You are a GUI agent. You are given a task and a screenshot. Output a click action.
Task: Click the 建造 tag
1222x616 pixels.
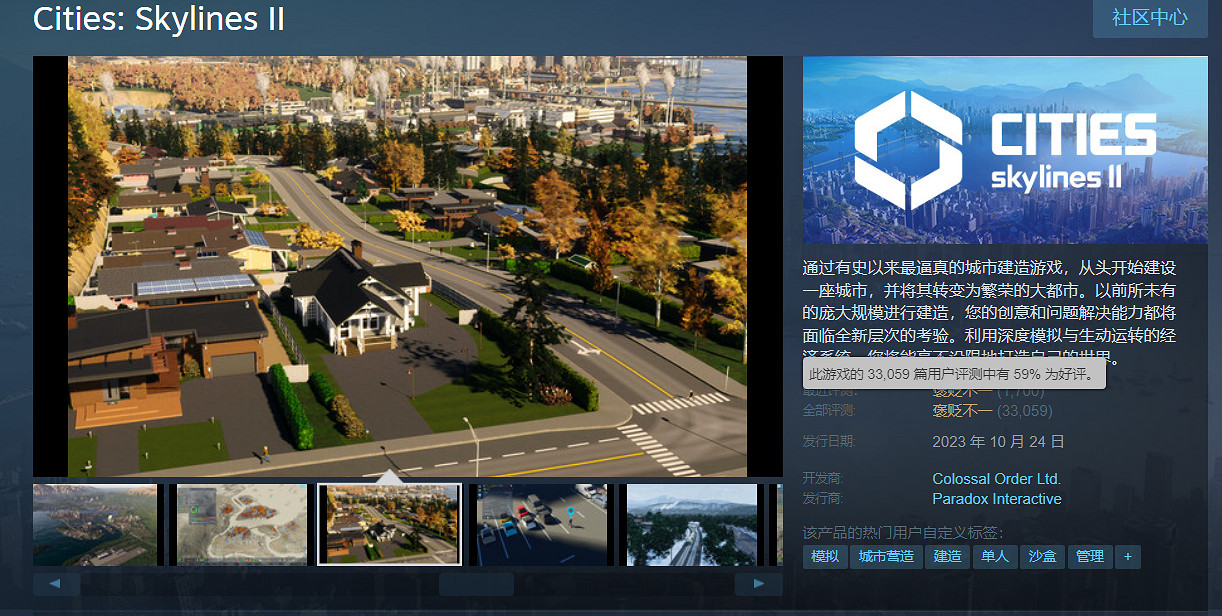(947, 557)
